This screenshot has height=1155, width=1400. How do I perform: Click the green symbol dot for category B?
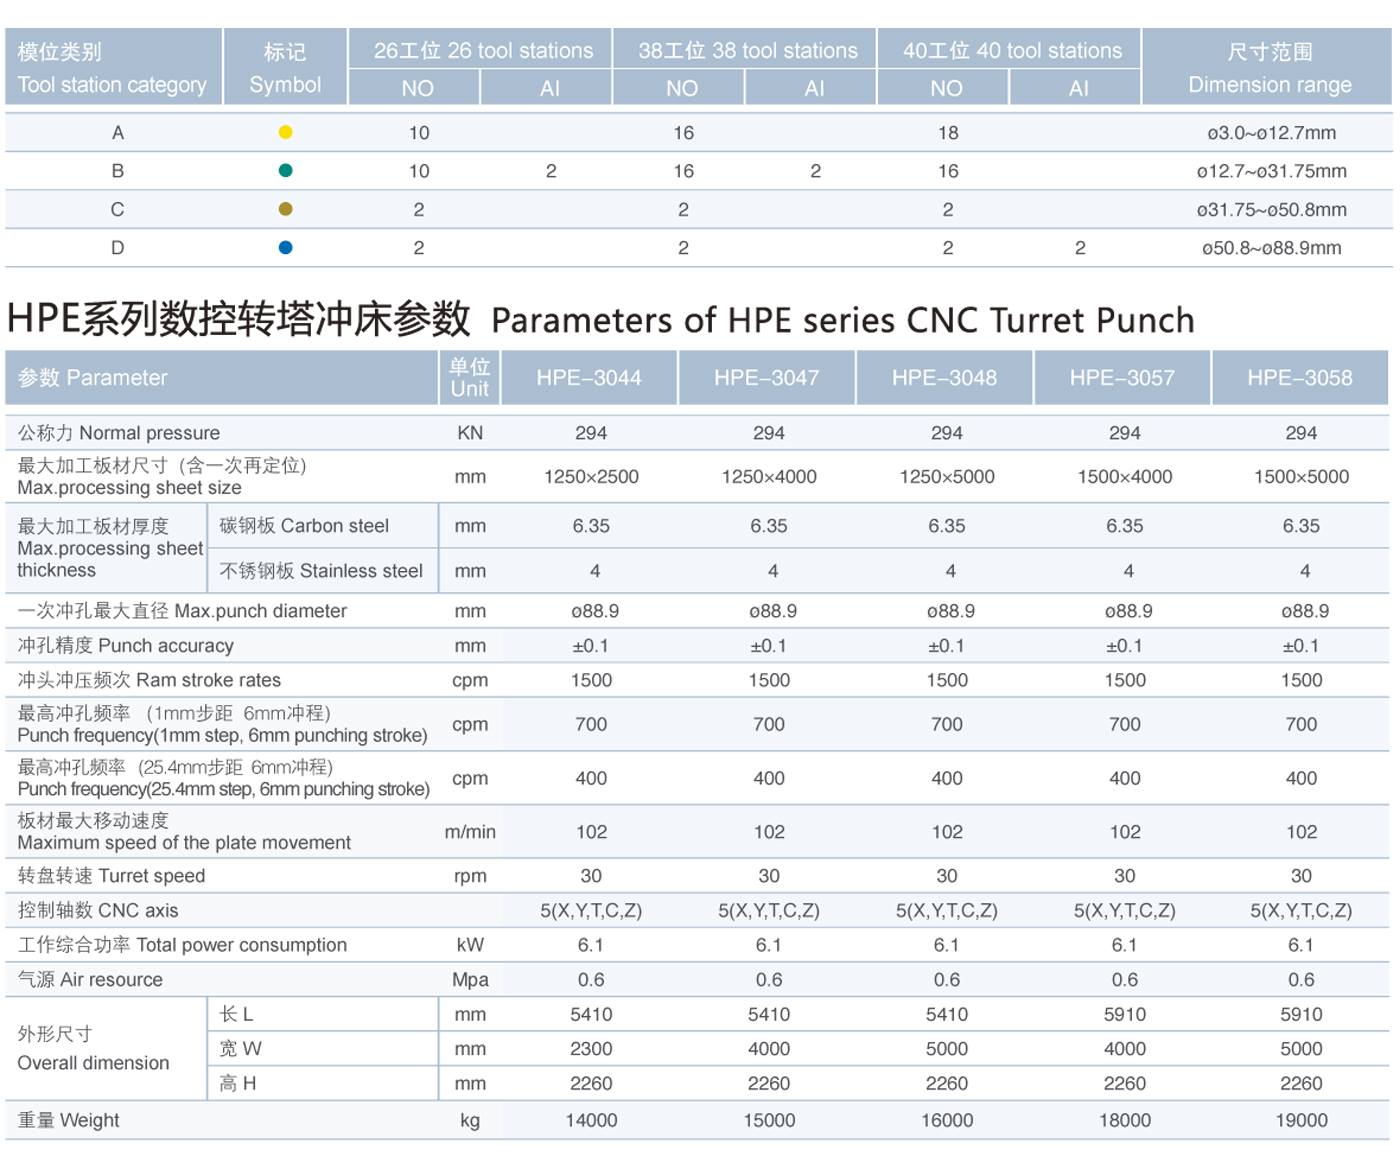pyautogui.click(x=285, y=171)
